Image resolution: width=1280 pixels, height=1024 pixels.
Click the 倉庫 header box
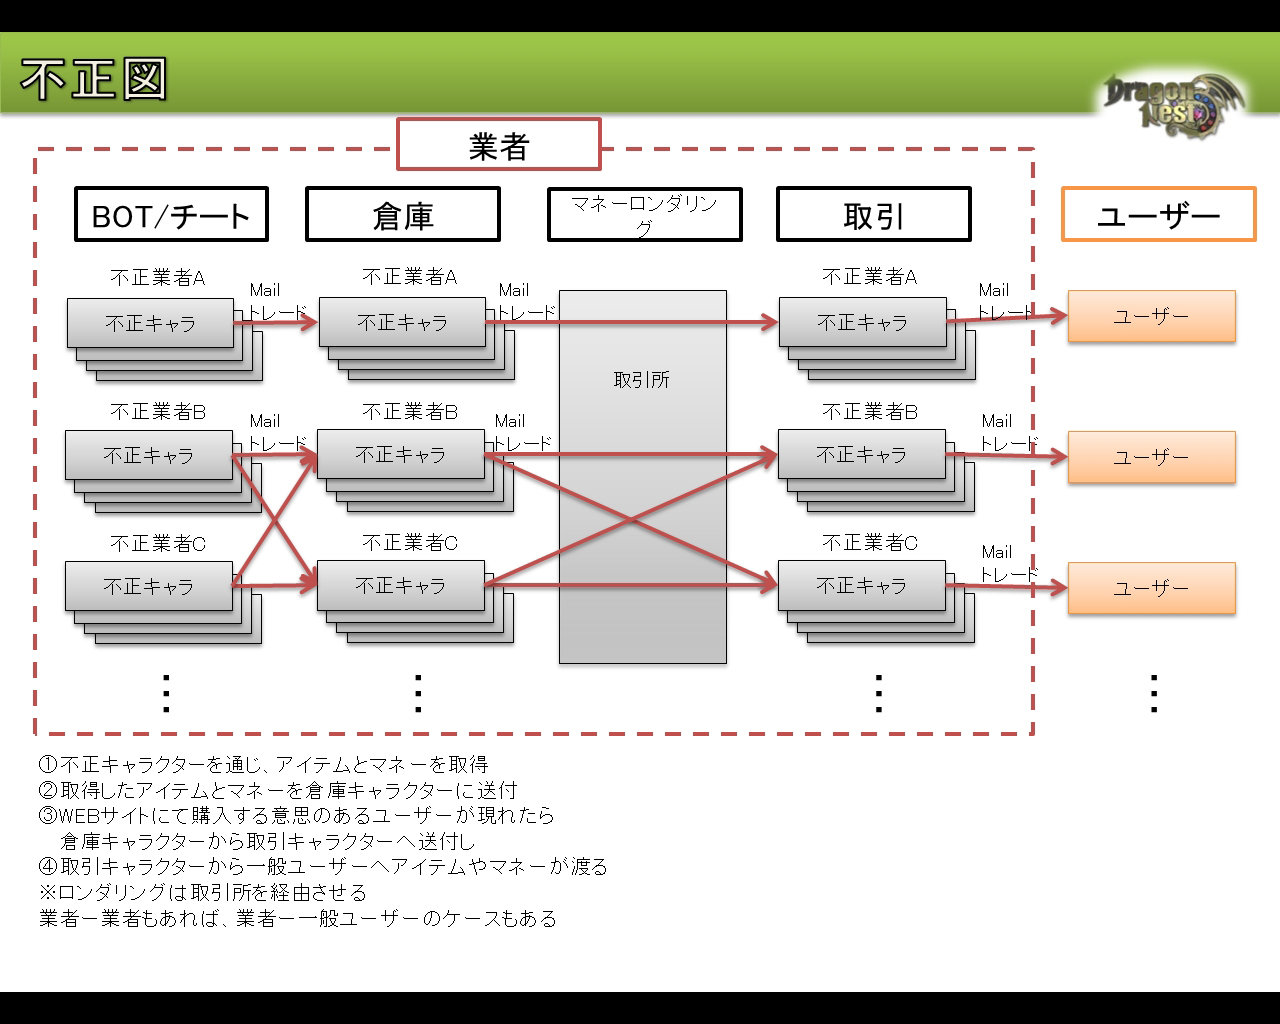point(402,215)
